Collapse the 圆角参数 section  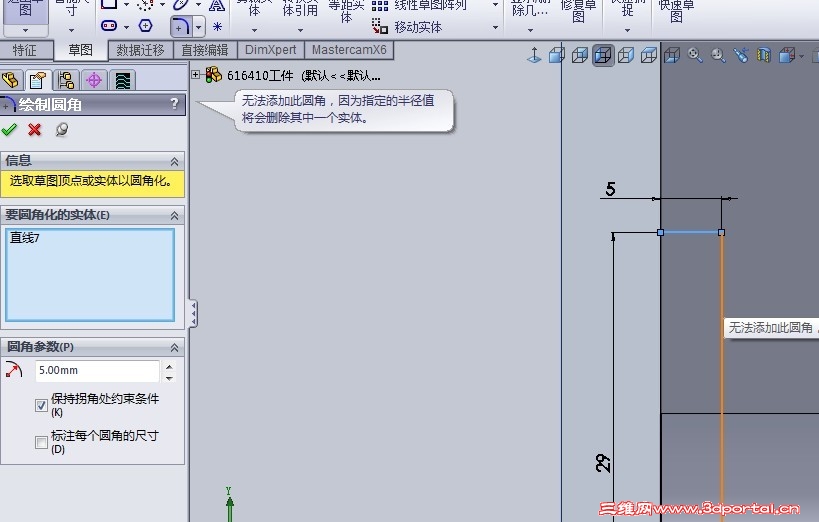tap(174, 347)
